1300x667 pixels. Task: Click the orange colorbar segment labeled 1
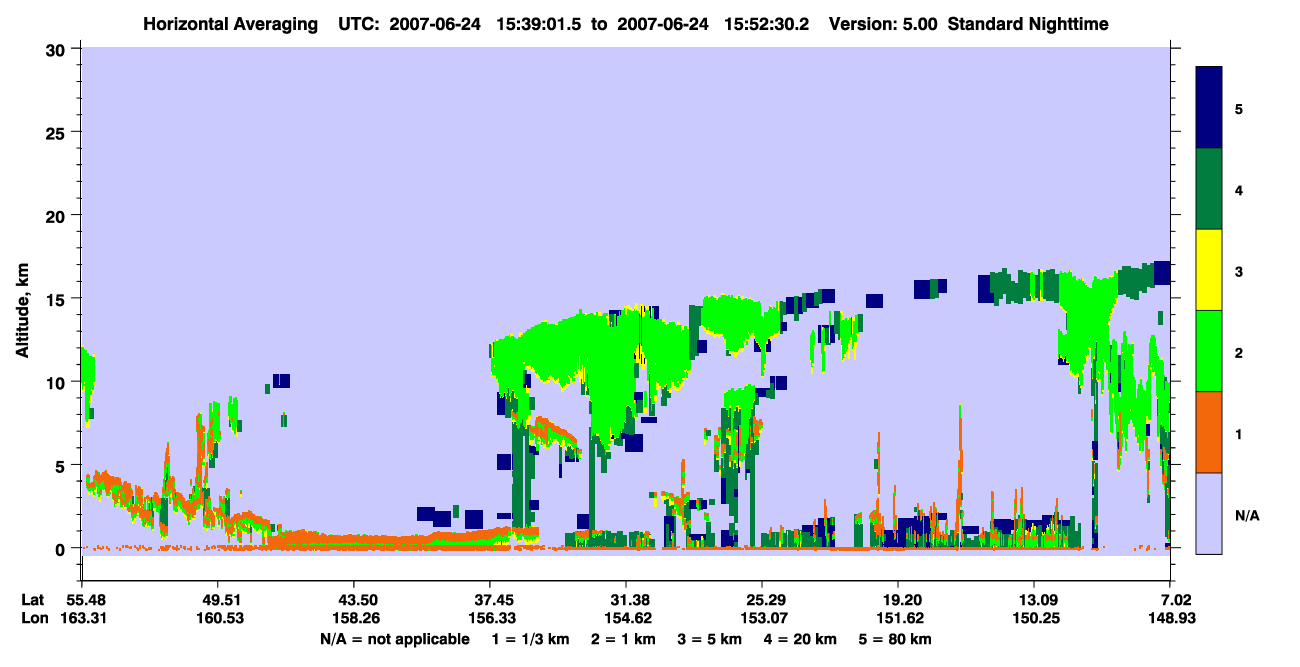(1209, 432)
